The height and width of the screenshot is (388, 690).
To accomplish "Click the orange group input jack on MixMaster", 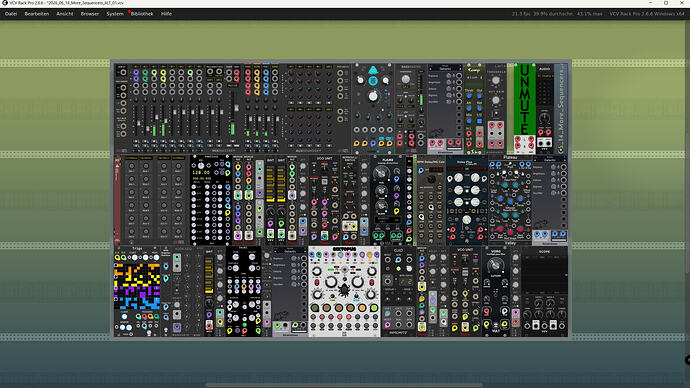I will click(x=257, y=73).
